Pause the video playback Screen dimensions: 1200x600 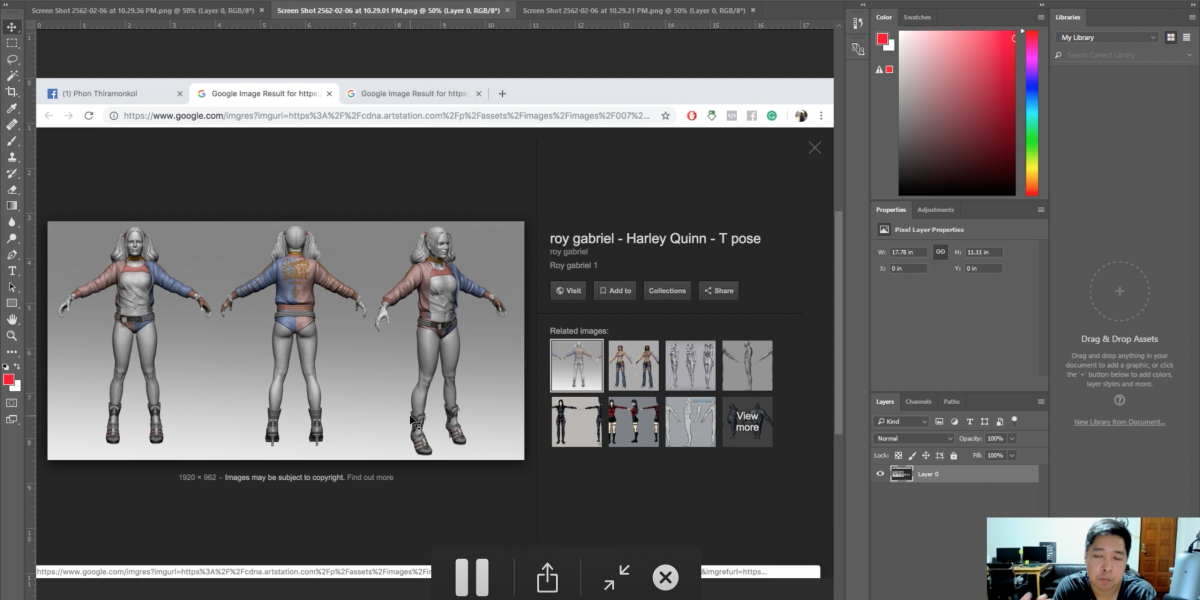(472, 577)
